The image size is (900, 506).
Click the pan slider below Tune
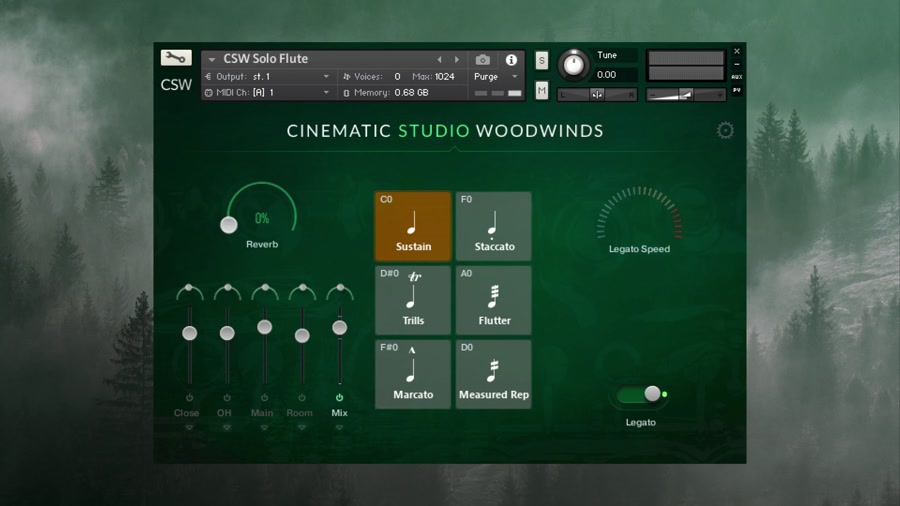click(x=597, y=95)
